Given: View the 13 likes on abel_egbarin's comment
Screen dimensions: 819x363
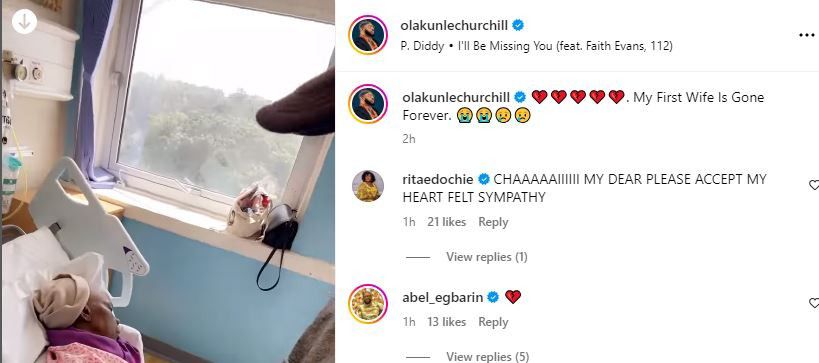Looking at the screenshot, I should (446, 322).
